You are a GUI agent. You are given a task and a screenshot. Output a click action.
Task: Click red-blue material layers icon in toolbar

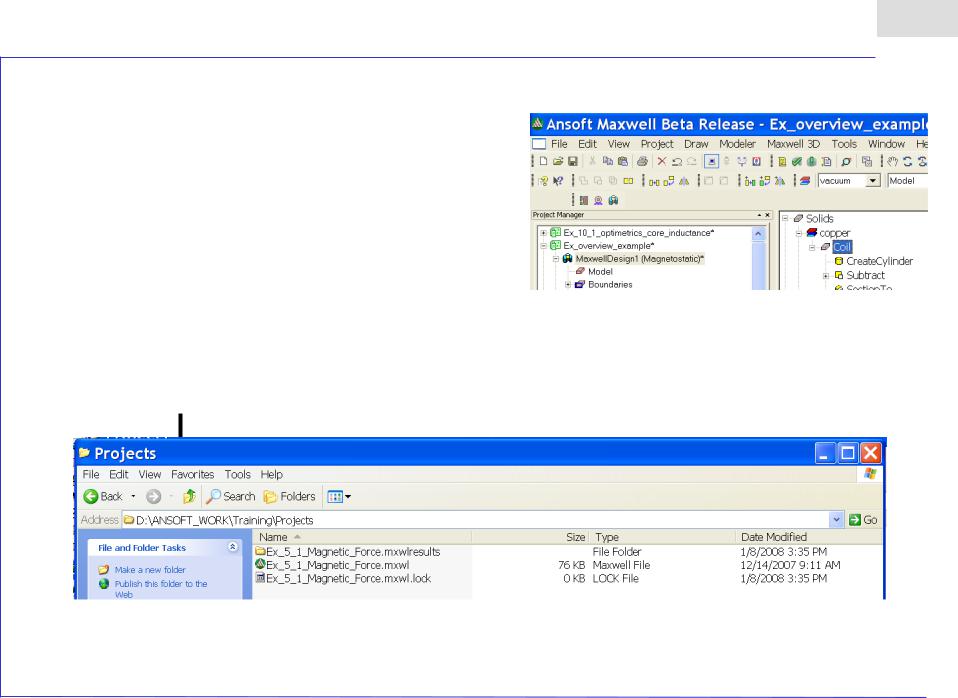(805, 181)
